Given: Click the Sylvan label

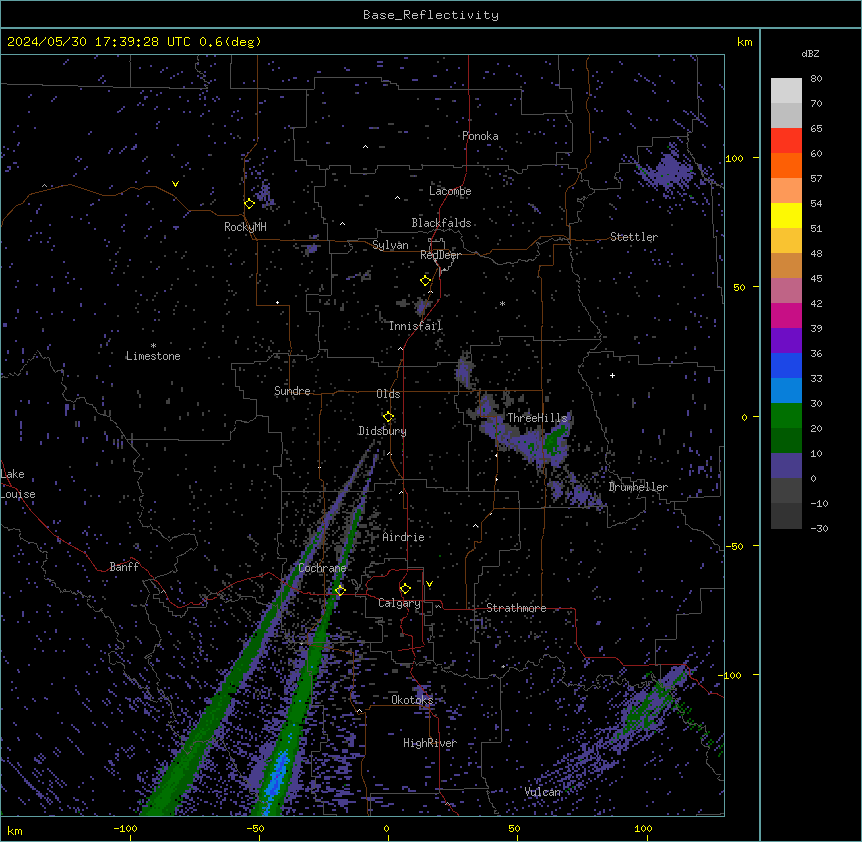Looking at the screenshot, I should [x=390, y=245].
